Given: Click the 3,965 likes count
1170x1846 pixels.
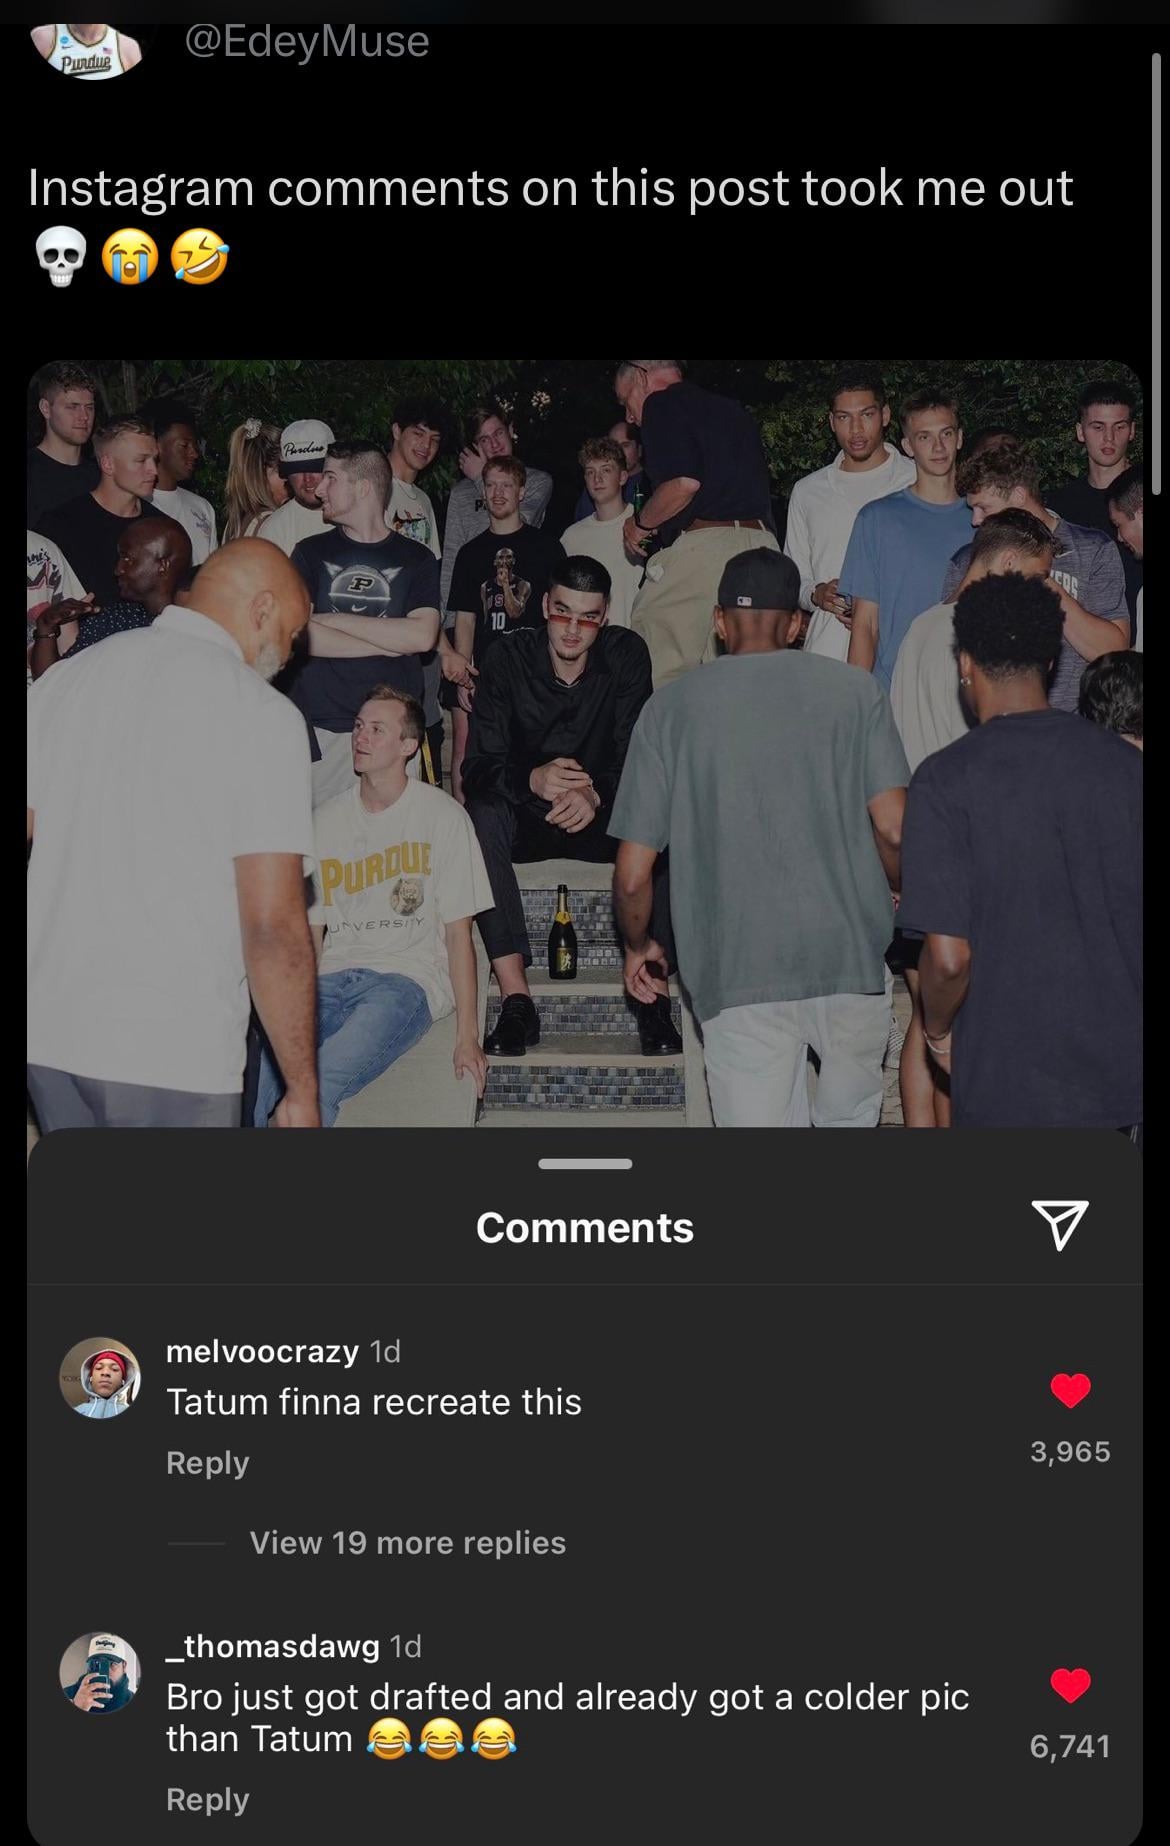Looking at the screenshot, I should [1070, 1451].
